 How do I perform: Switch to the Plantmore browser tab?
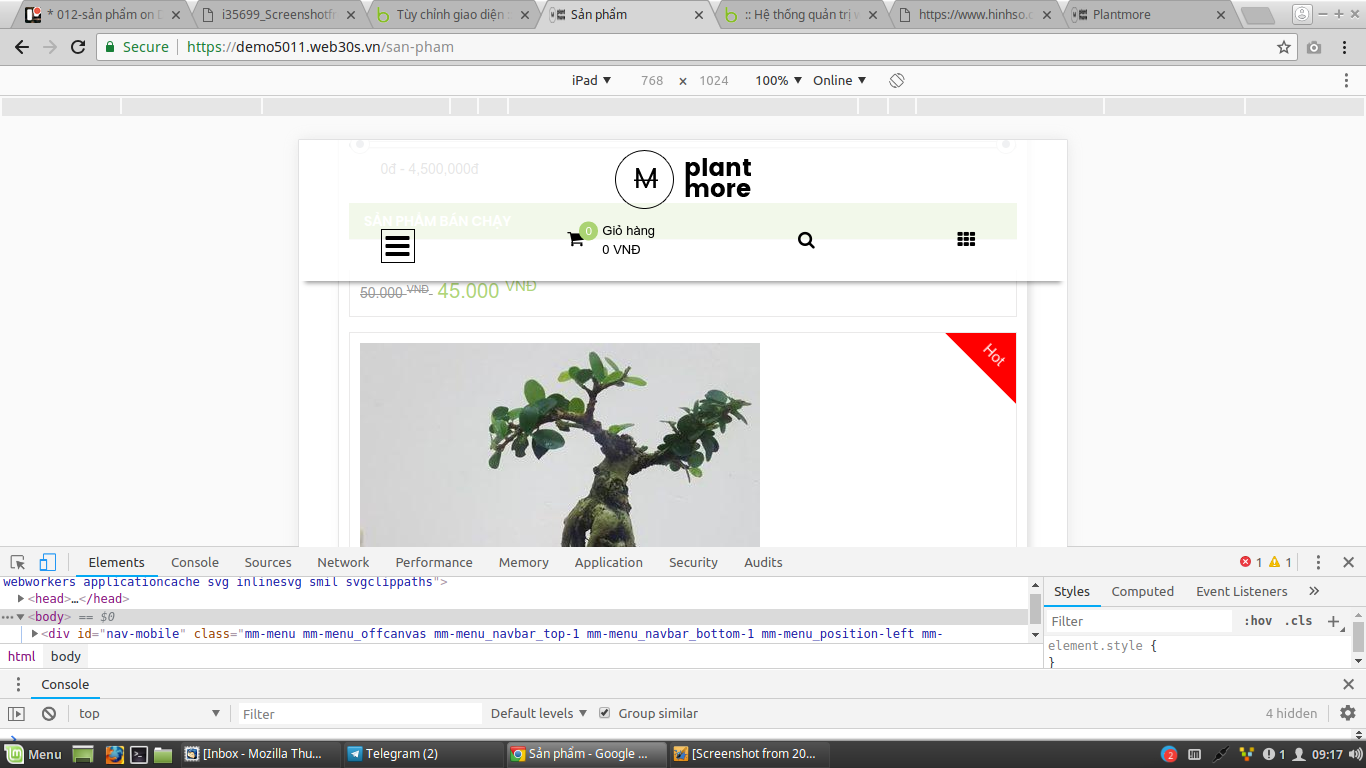point(1150,15)
